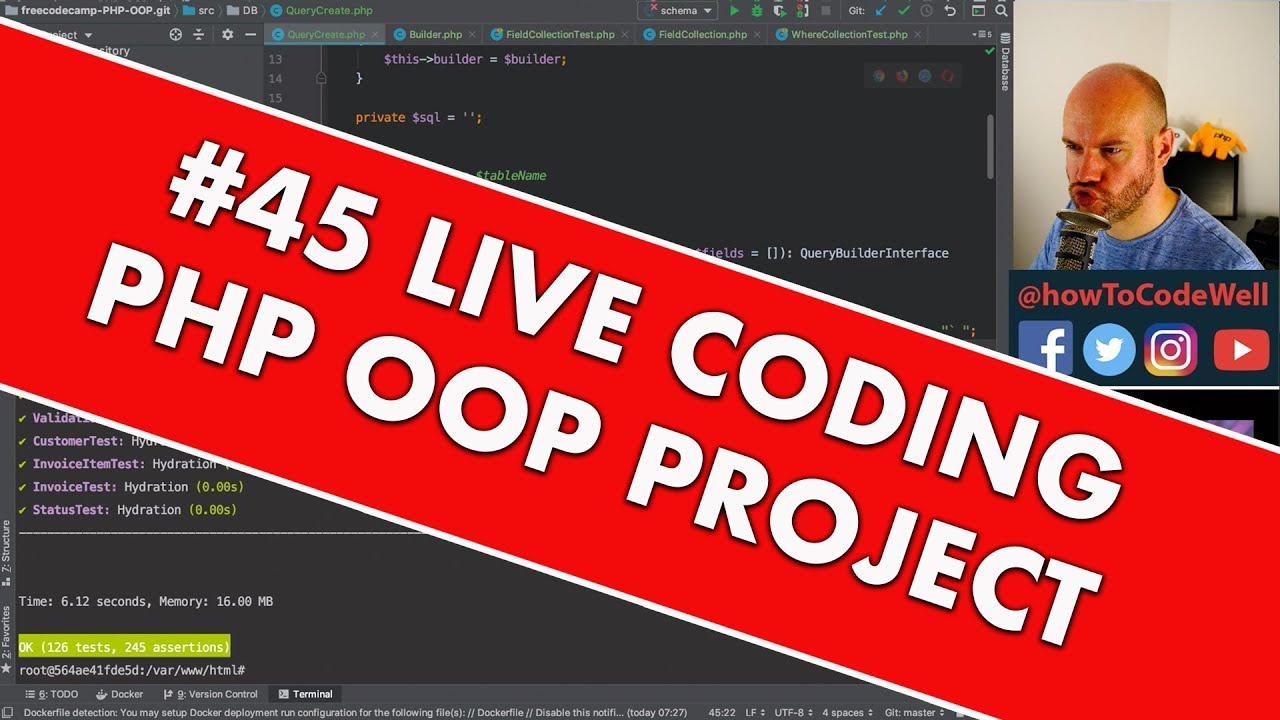Click the 45:22 cursor position indicator
Image resolution: width=1280 pixels, height=720 pixels.
pos(722,713)
